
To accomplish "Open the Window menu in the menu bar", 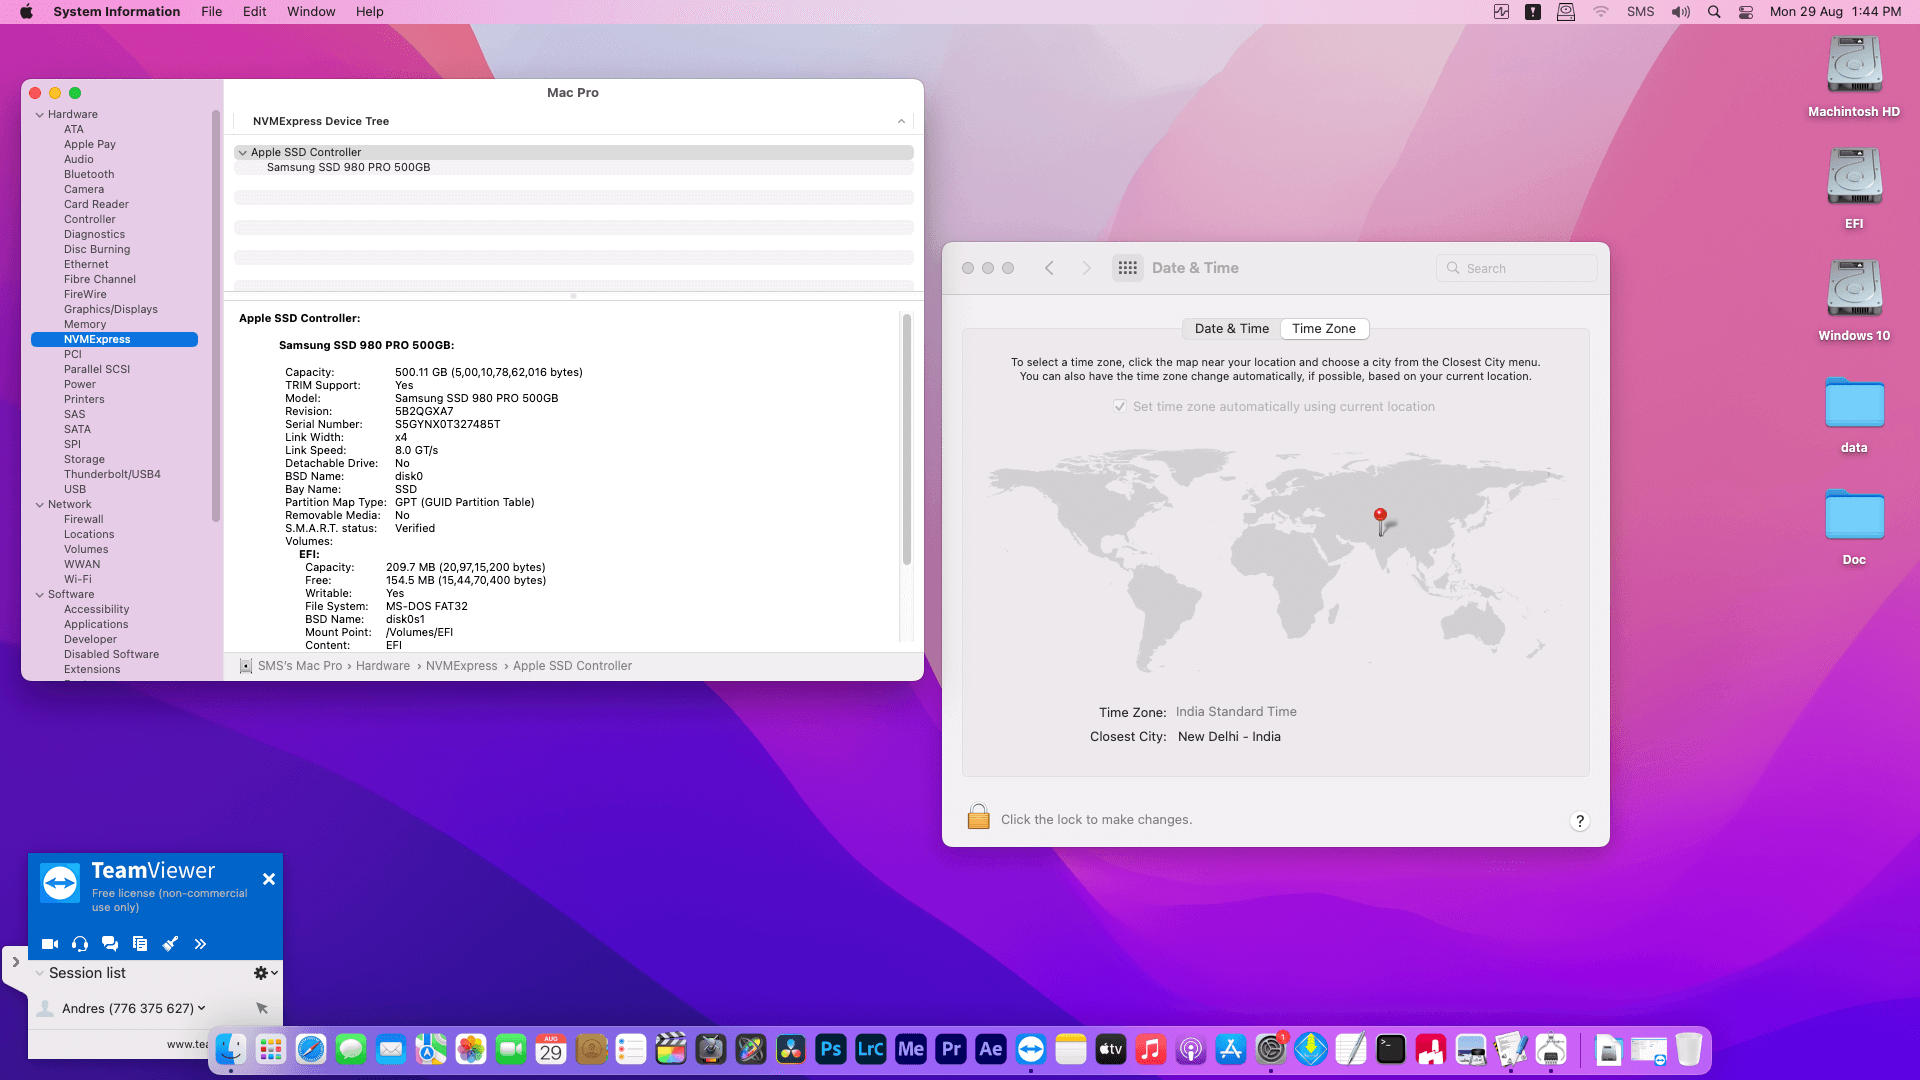I will (311, 12).
